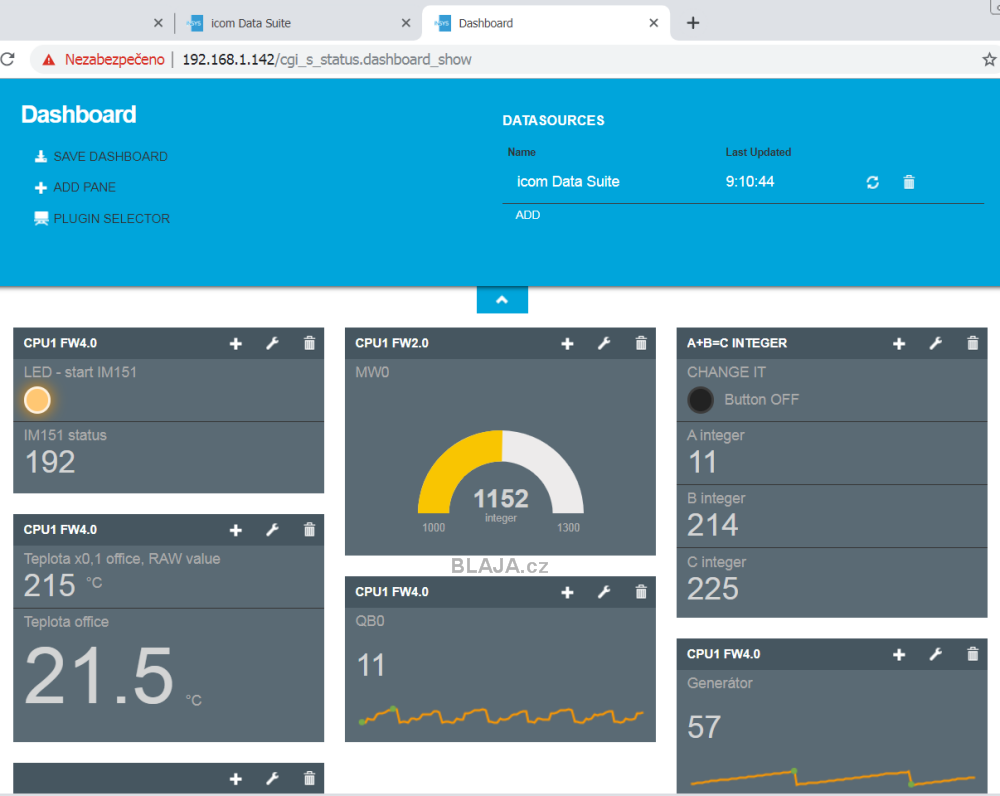Image resolution: width=1000 pixels, height=796 pixels.
Task: Show the Nezabezpečeno site security info
Action: (x=103, y=60)
